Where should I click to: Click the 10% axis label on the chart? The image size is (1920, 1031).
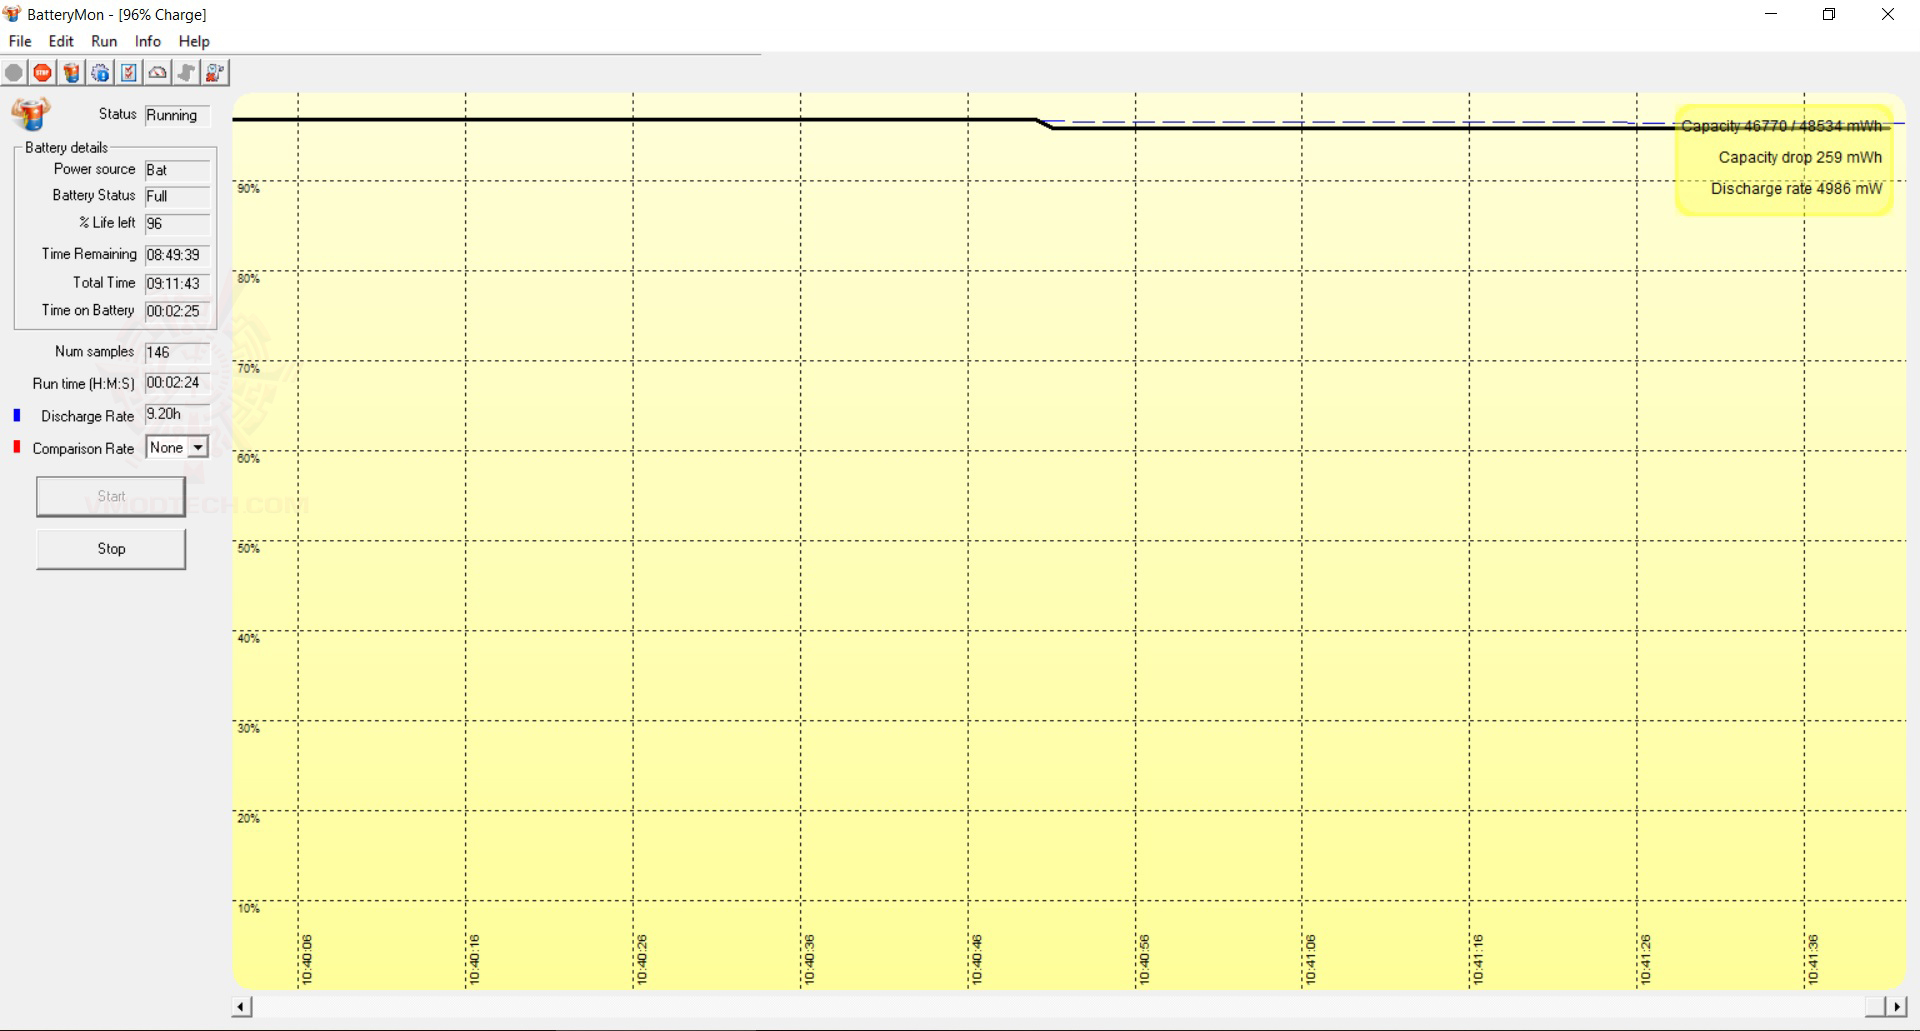[248, 909]
